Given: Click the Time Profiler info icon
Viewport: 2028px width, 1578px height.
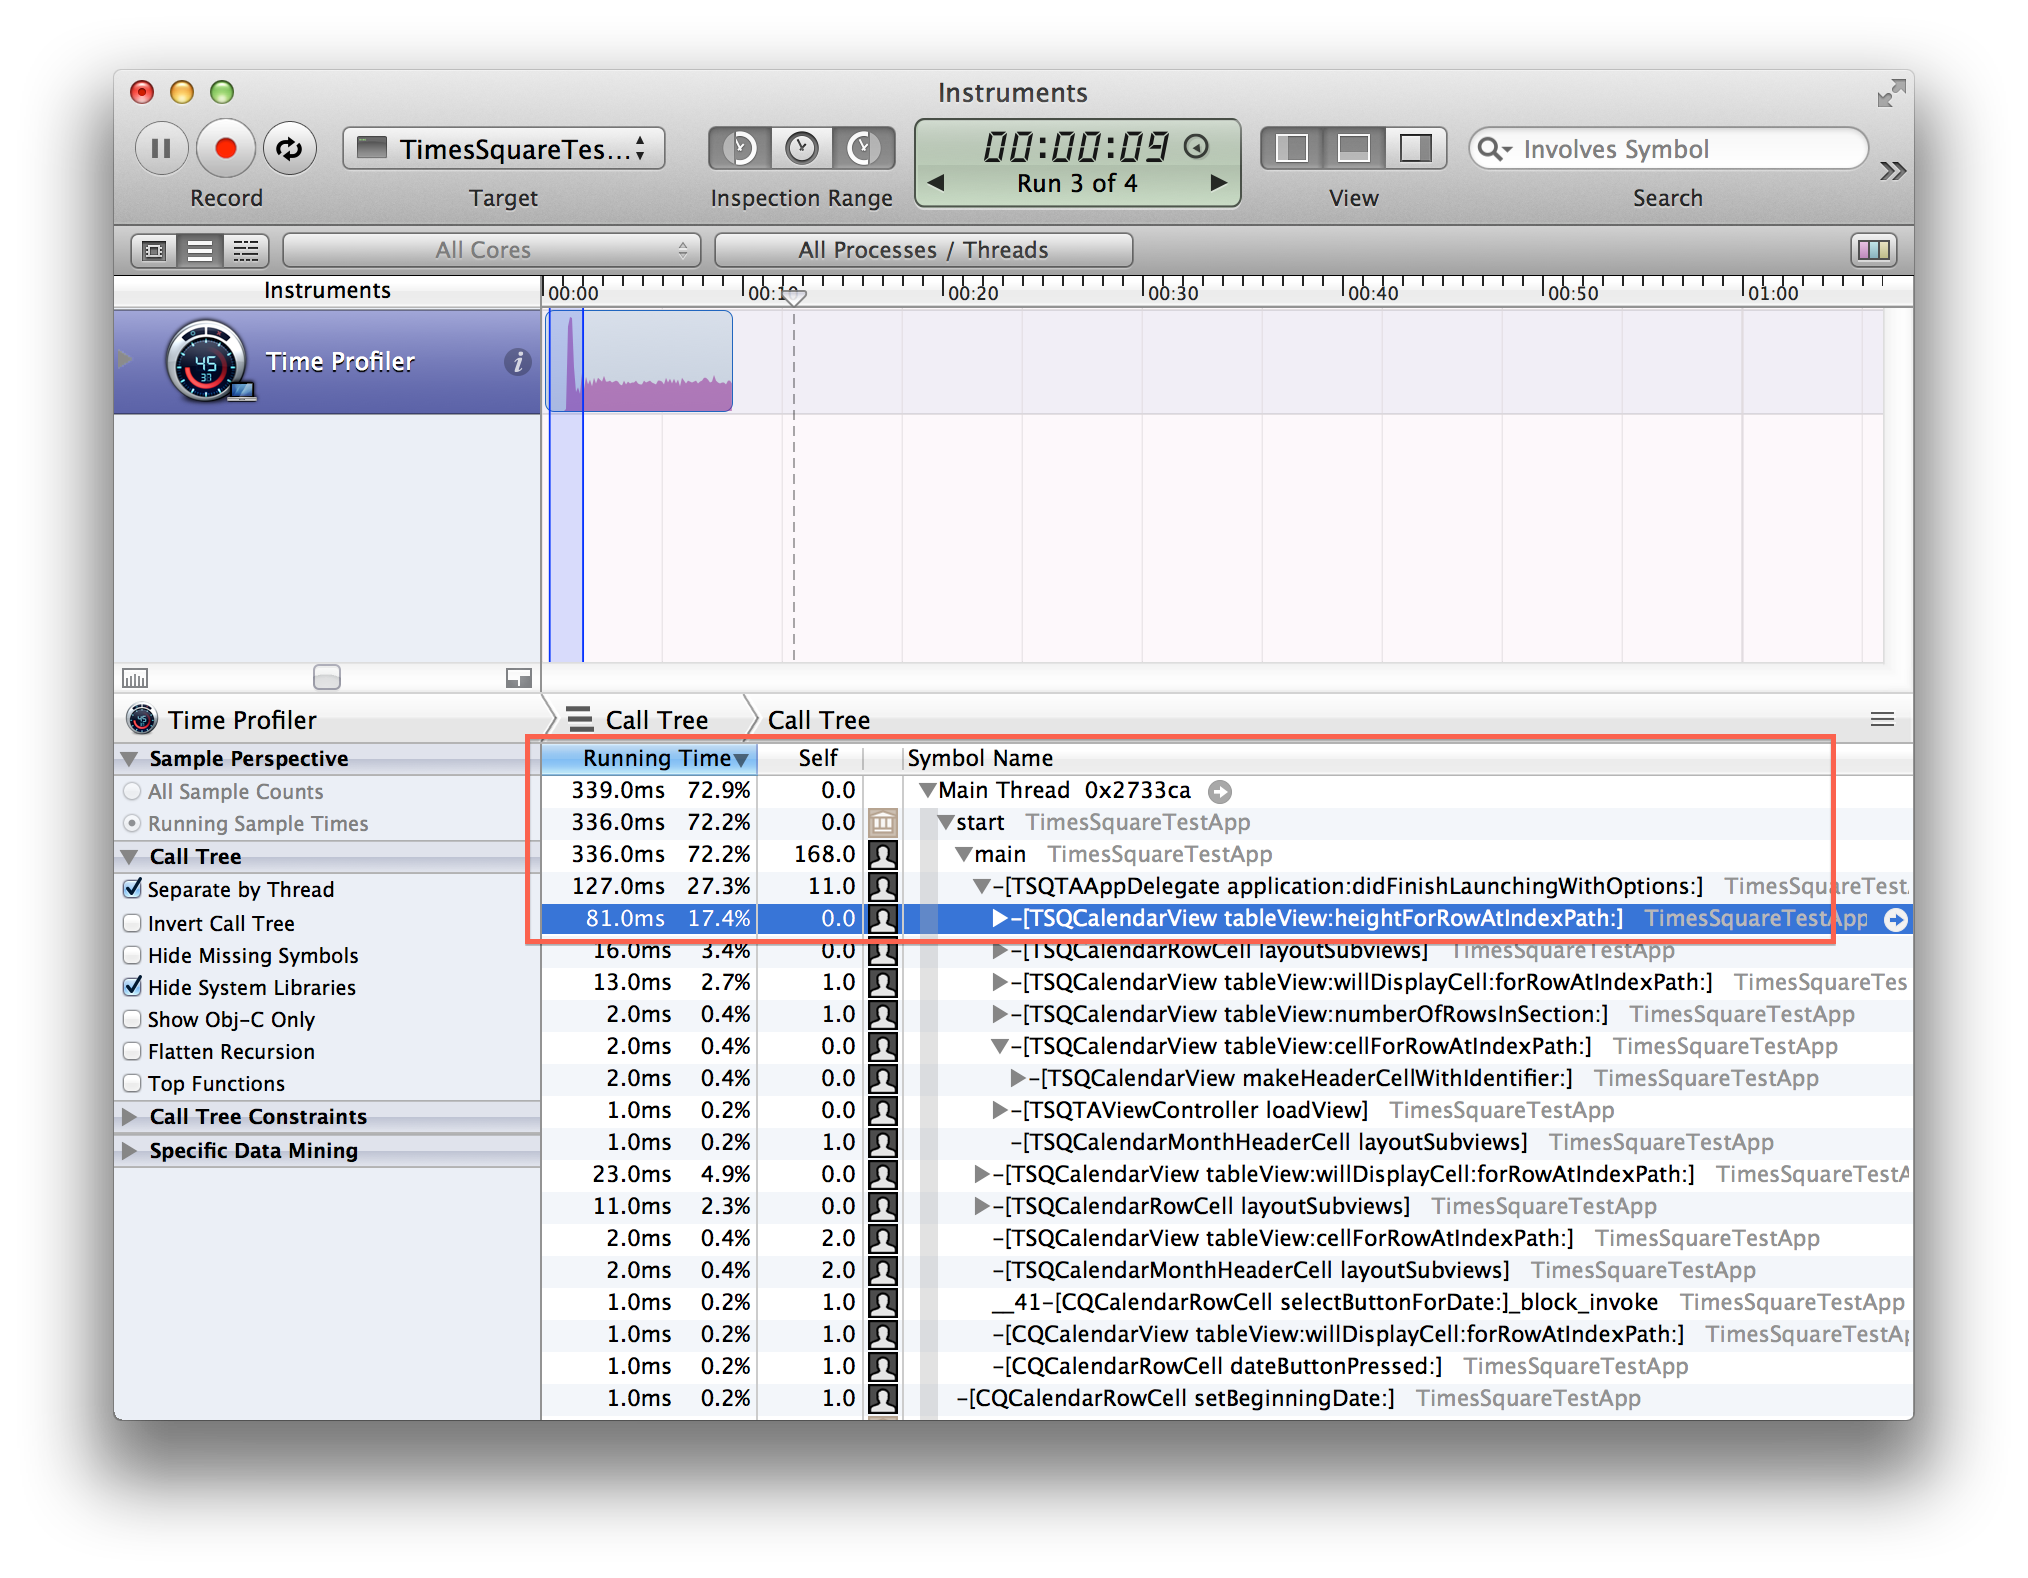Looking at the screenshot, I should pyautogui.click(x=517, y=362).
